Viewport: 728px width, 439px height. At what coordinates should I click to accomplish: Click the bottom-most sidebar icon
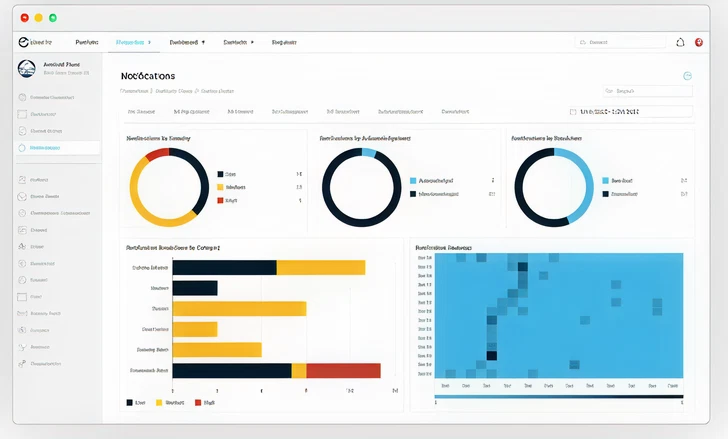coord(22,364)
